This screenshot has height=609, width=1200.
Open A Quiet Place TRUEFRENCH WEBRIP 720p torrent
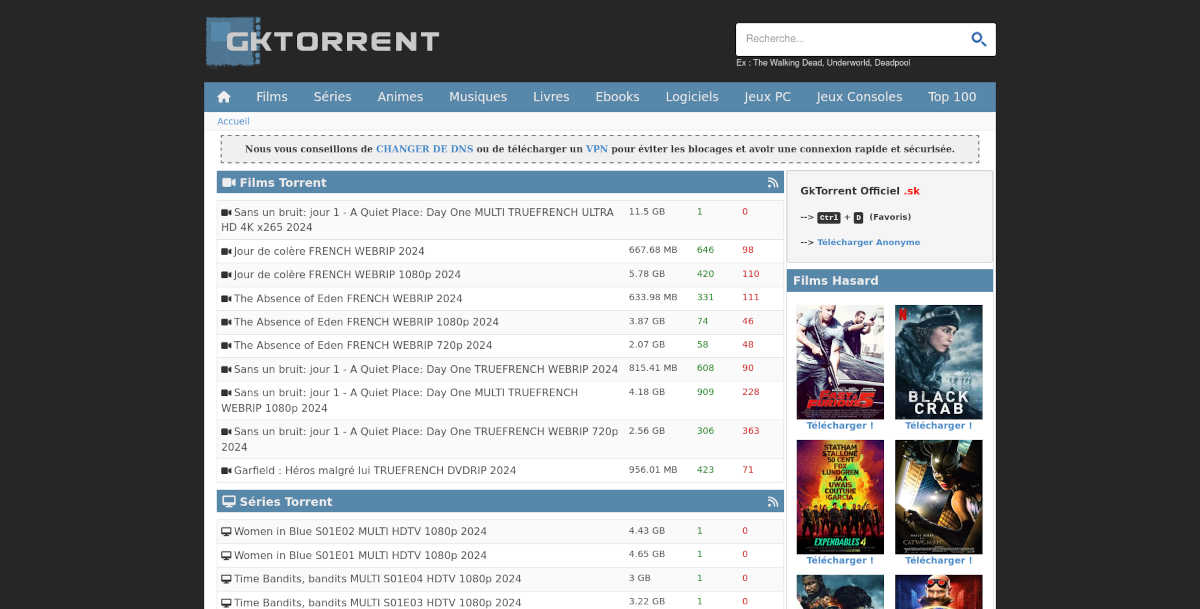click(x=420, y=439)
